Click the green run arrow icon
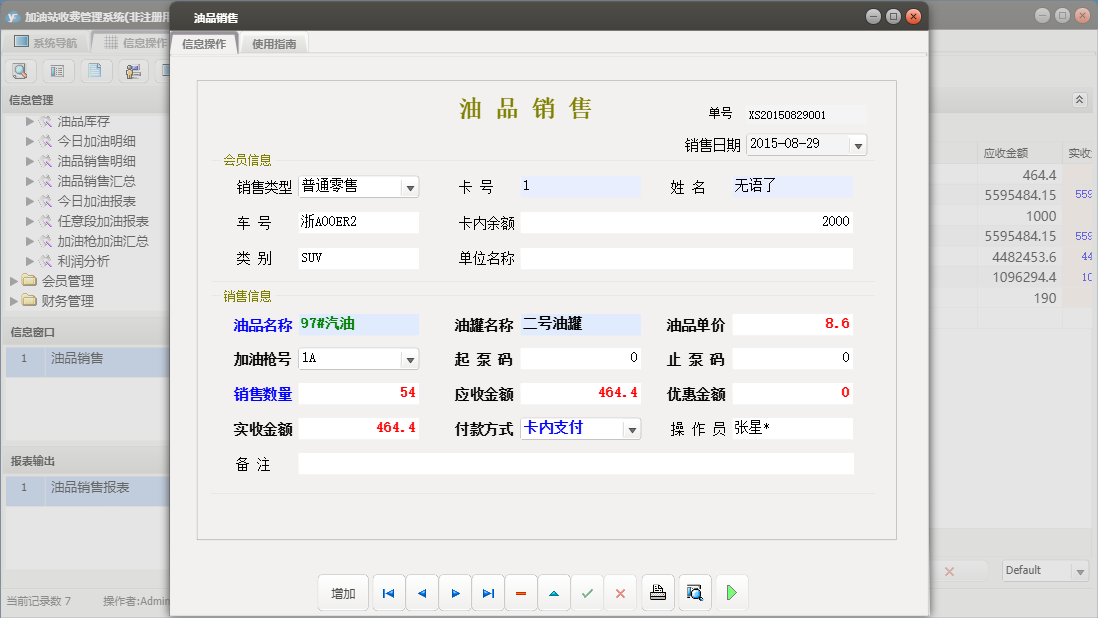Screen dimensions: 1098x618 (x=731, y=592)
